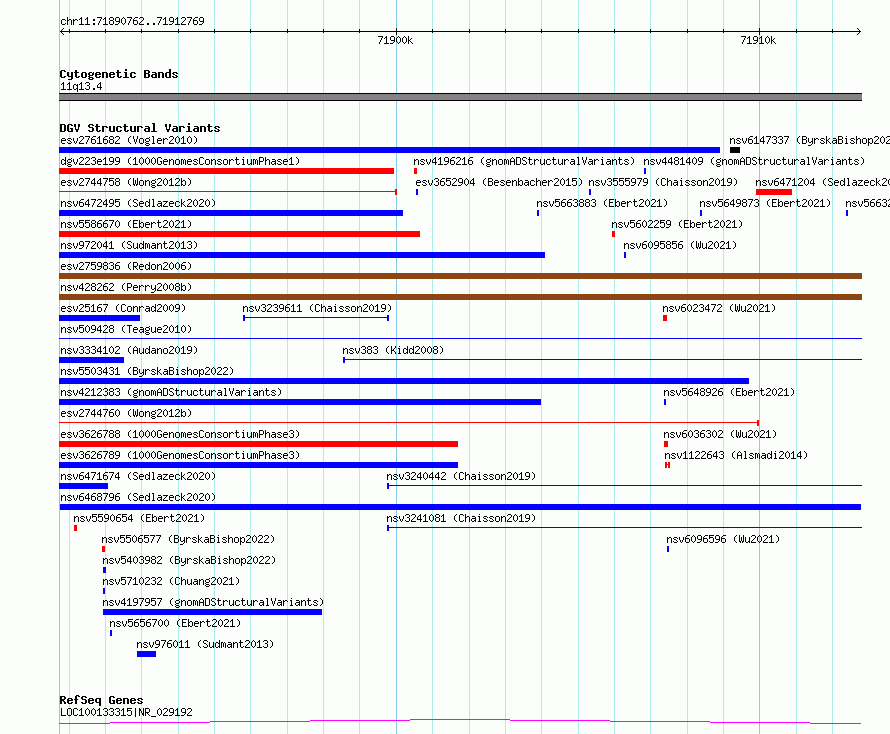Select the dgv223e199 1000GenomesConsortiumPhase1 variant
Viewport: 890px width, 734px height.
[x=180, y=161]
